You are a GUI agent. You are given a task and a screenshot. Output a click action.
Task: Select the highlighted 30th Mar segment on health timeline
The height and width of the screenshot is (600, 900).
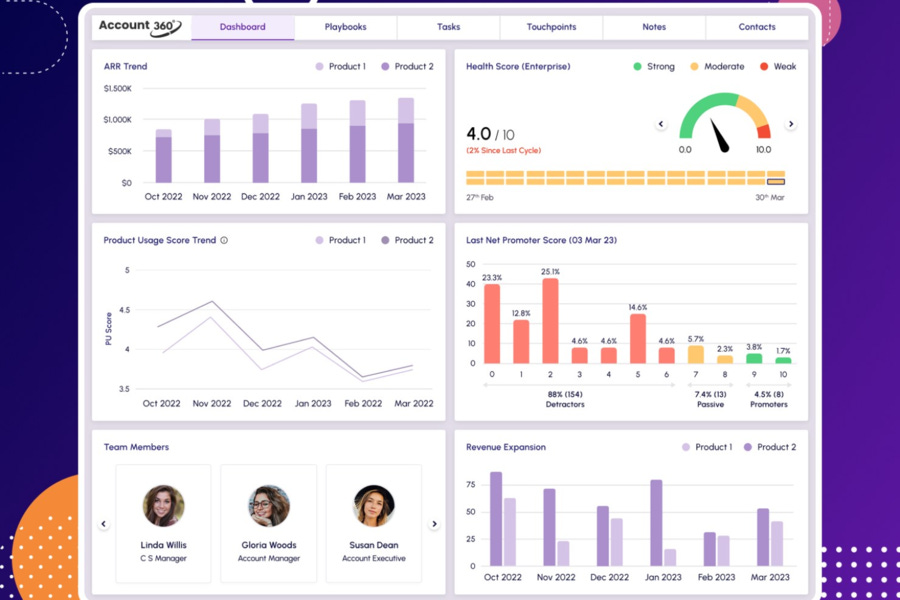(x=776, y=180)
